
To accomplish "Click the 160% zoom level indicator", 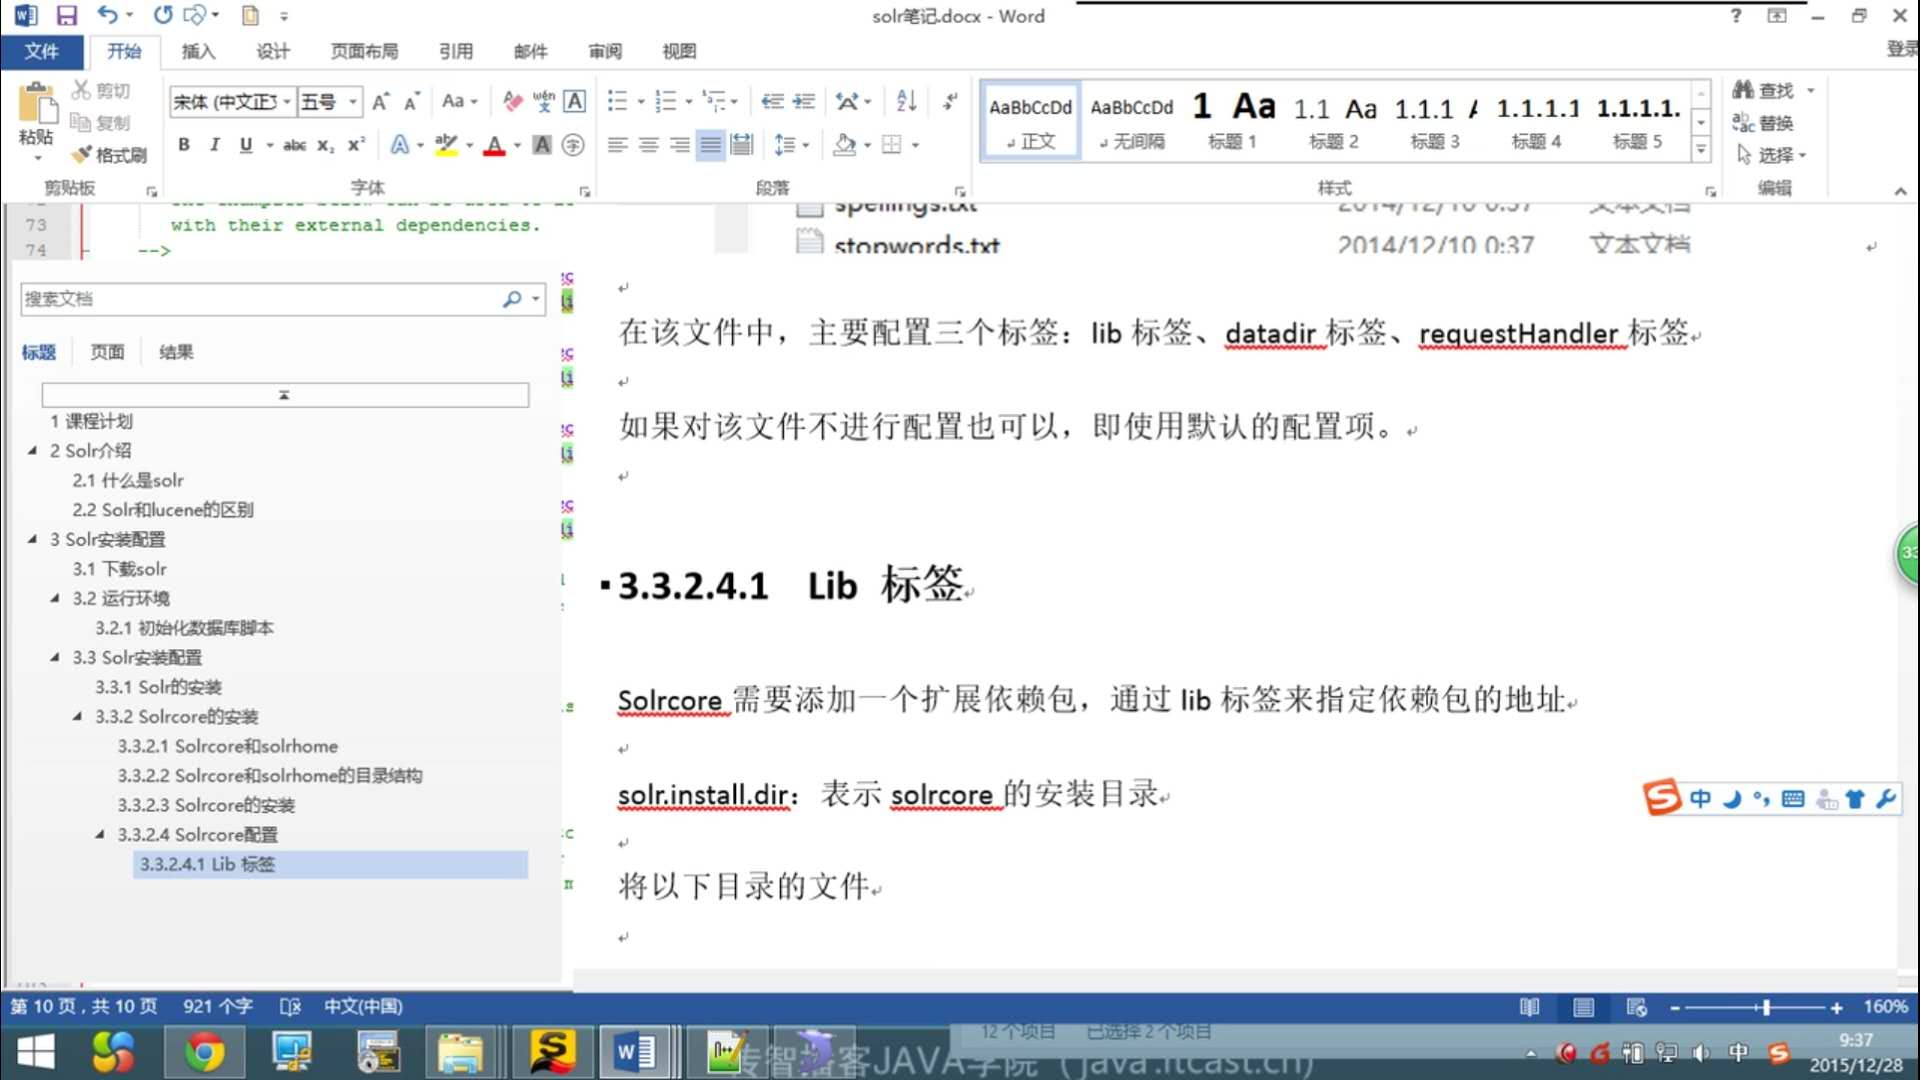I will (x=1885, y=1007).
